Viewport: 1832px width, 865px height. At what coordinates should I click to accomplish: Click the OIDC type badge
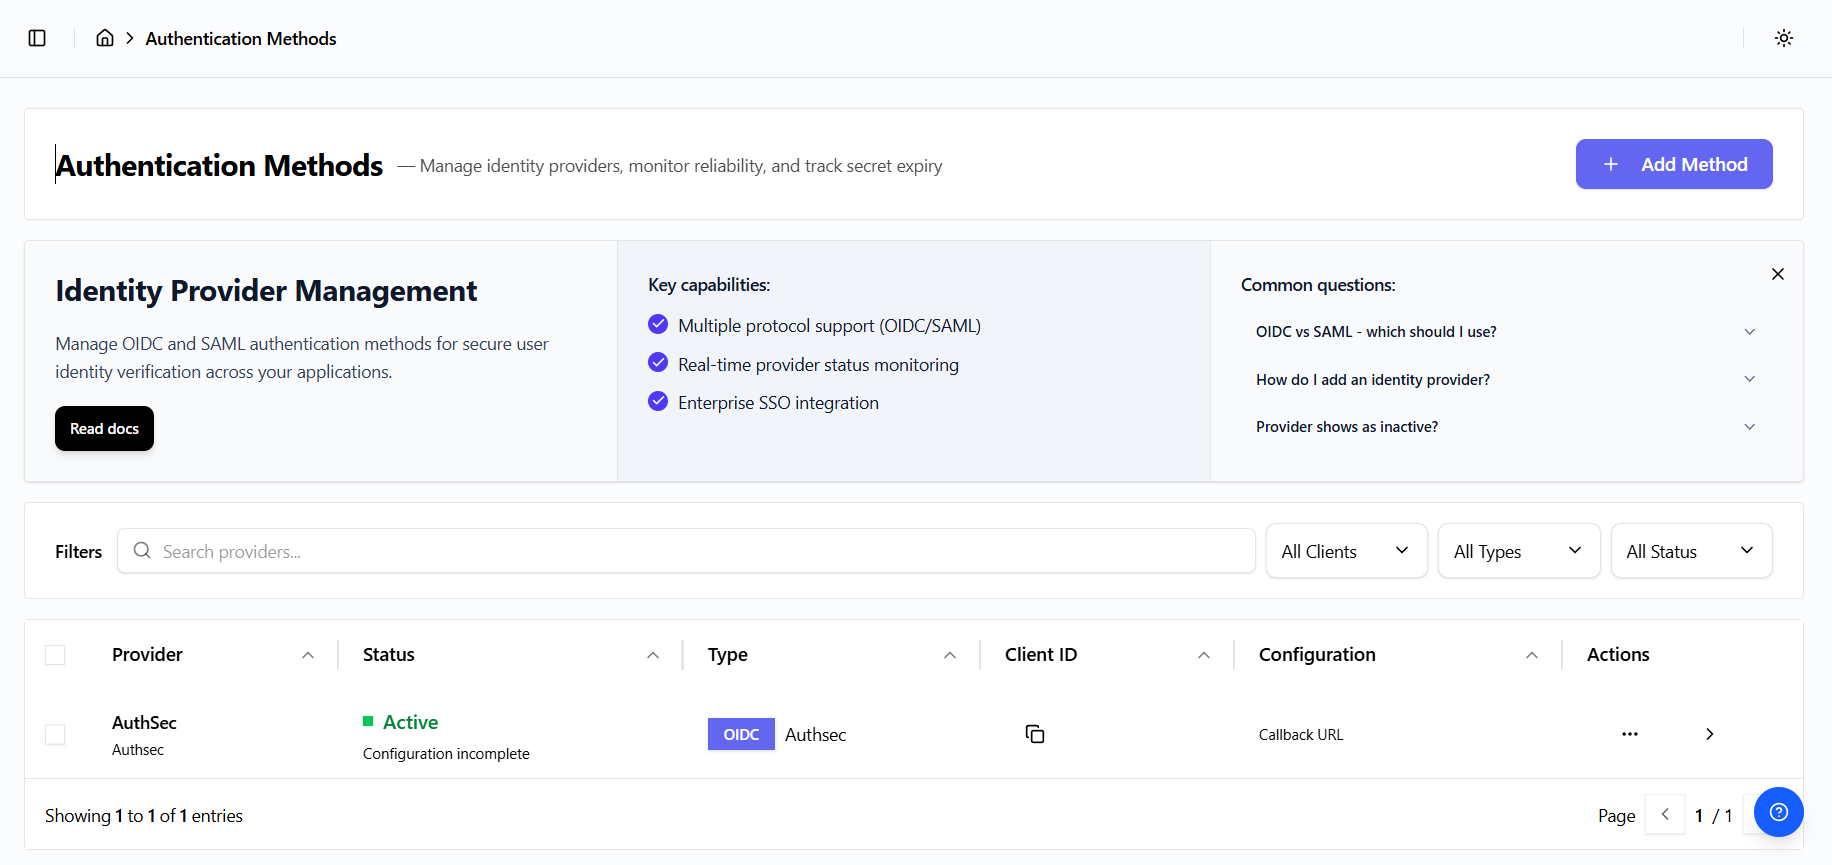(x=741, y=734)
